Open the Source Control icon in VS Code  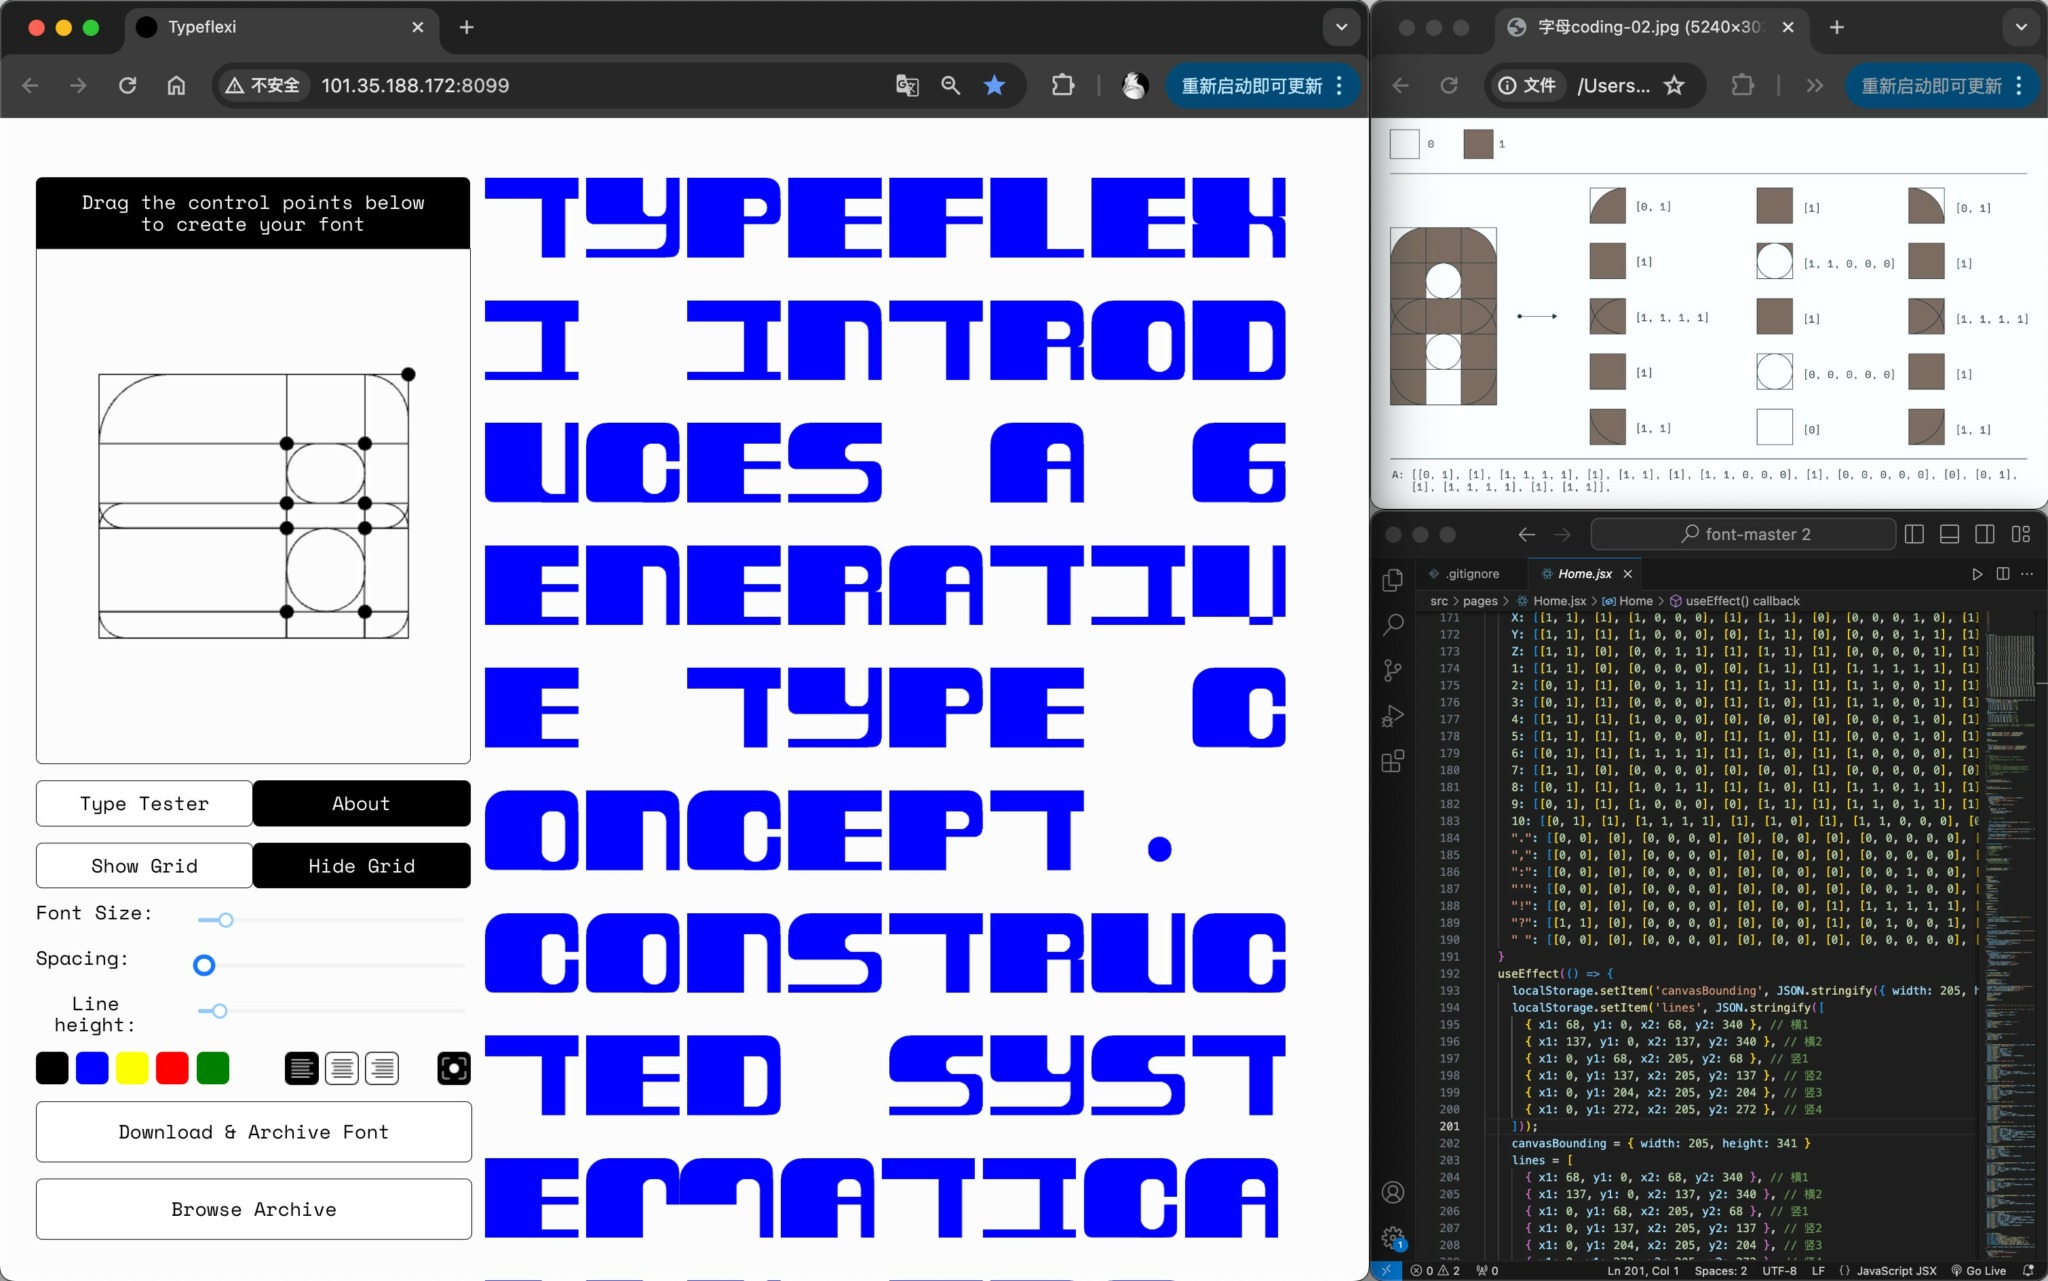tap(1392, 670)
